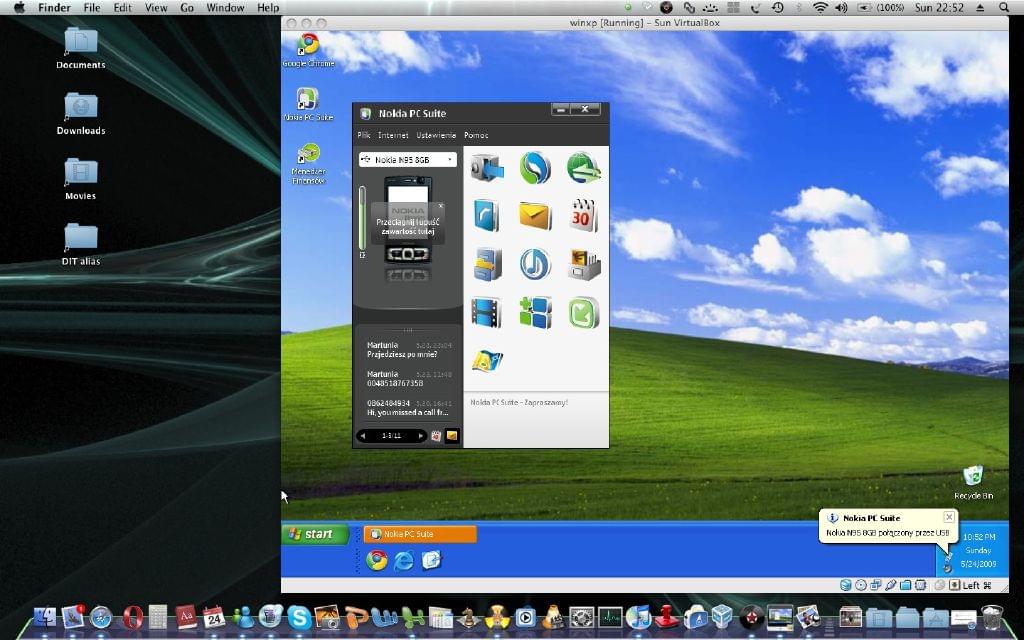Click the Show Desktop Quick Launch icon
The height and width of the screenshot is (640, 1024).
point(431,560)
